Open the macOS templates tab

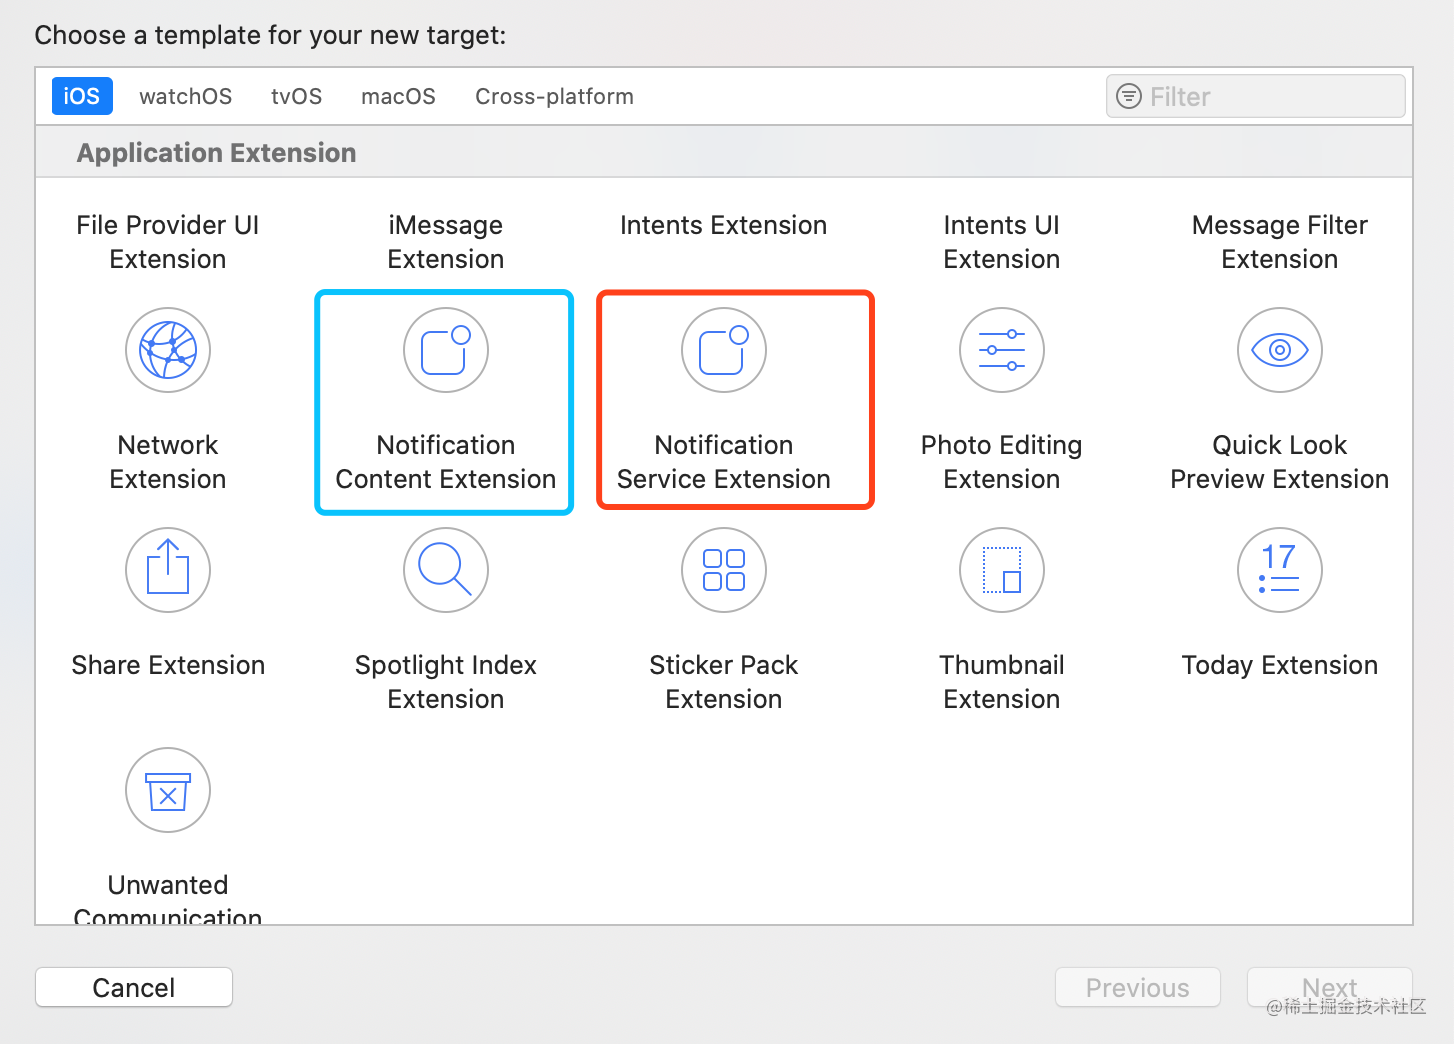click(399, 96)
